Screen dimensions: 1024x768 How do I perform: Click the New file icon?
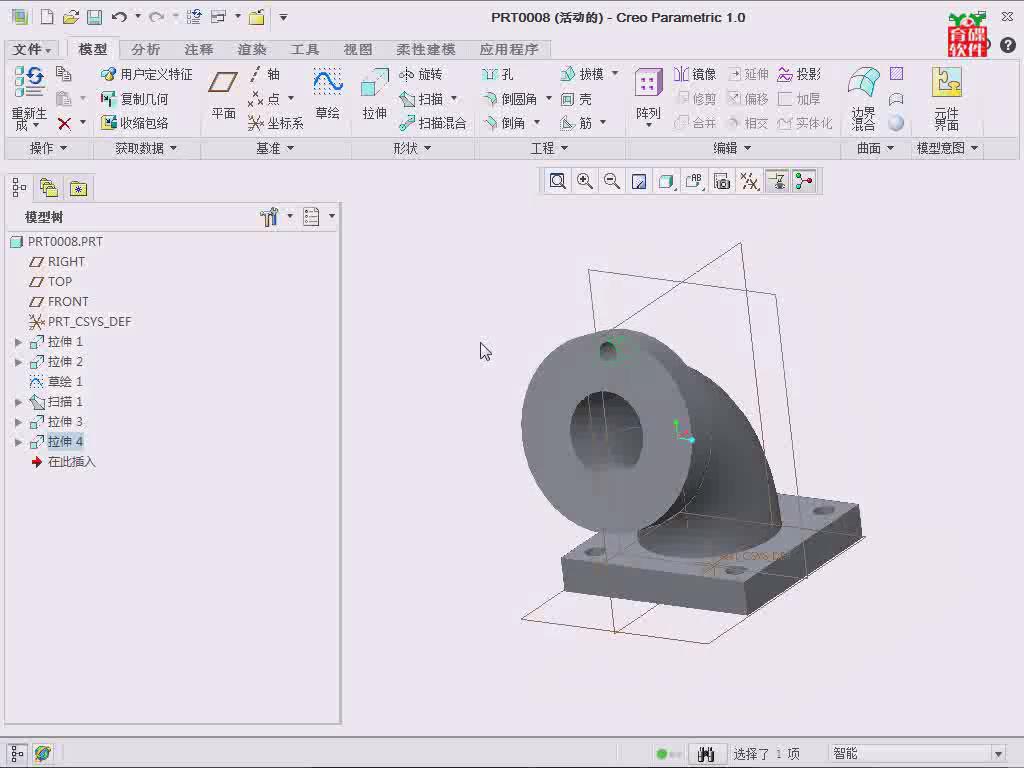click(47, 17)
